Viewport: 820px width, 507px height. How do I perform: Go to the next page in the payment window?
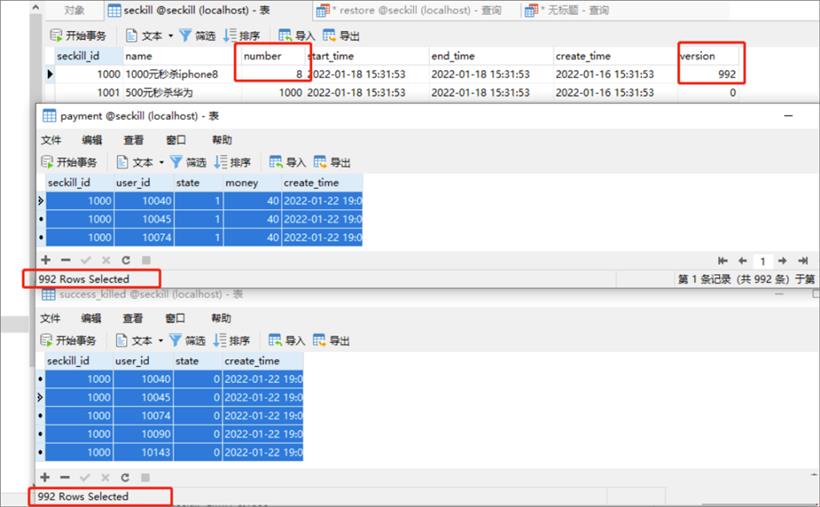[x=782, y=261]
